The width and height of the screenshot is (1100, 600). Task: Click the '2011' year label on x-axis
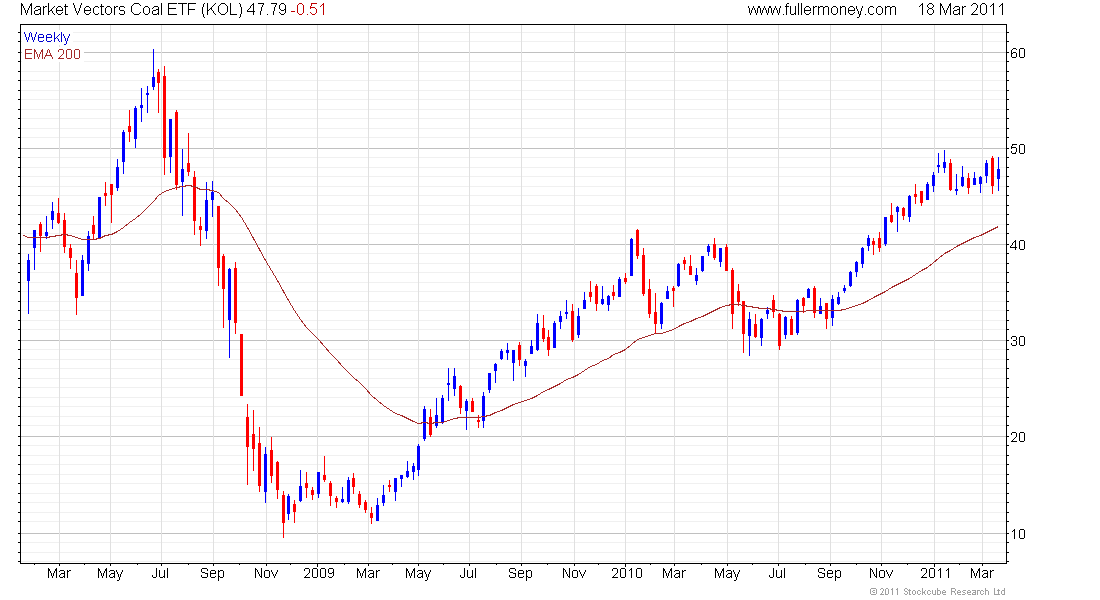tap(935, 573)
